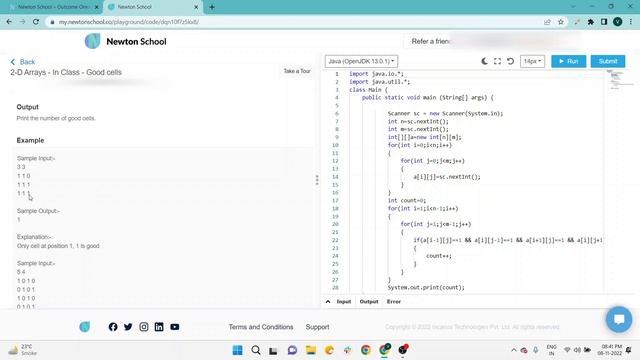Open Chrome three-dot menu
The height and width of the screenshot is (360, 640).
click(631, 22)
